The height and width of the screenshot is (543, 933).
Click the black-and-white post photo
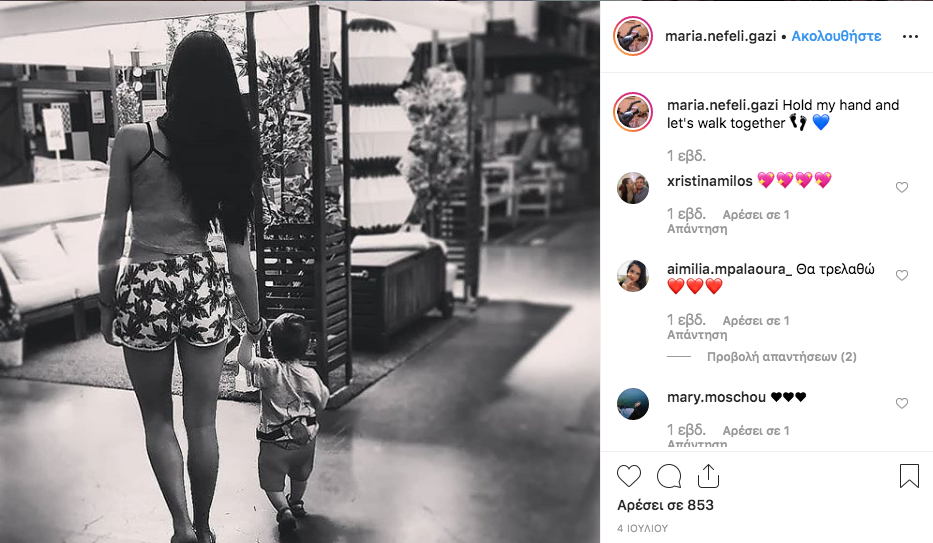click(300, 271)
